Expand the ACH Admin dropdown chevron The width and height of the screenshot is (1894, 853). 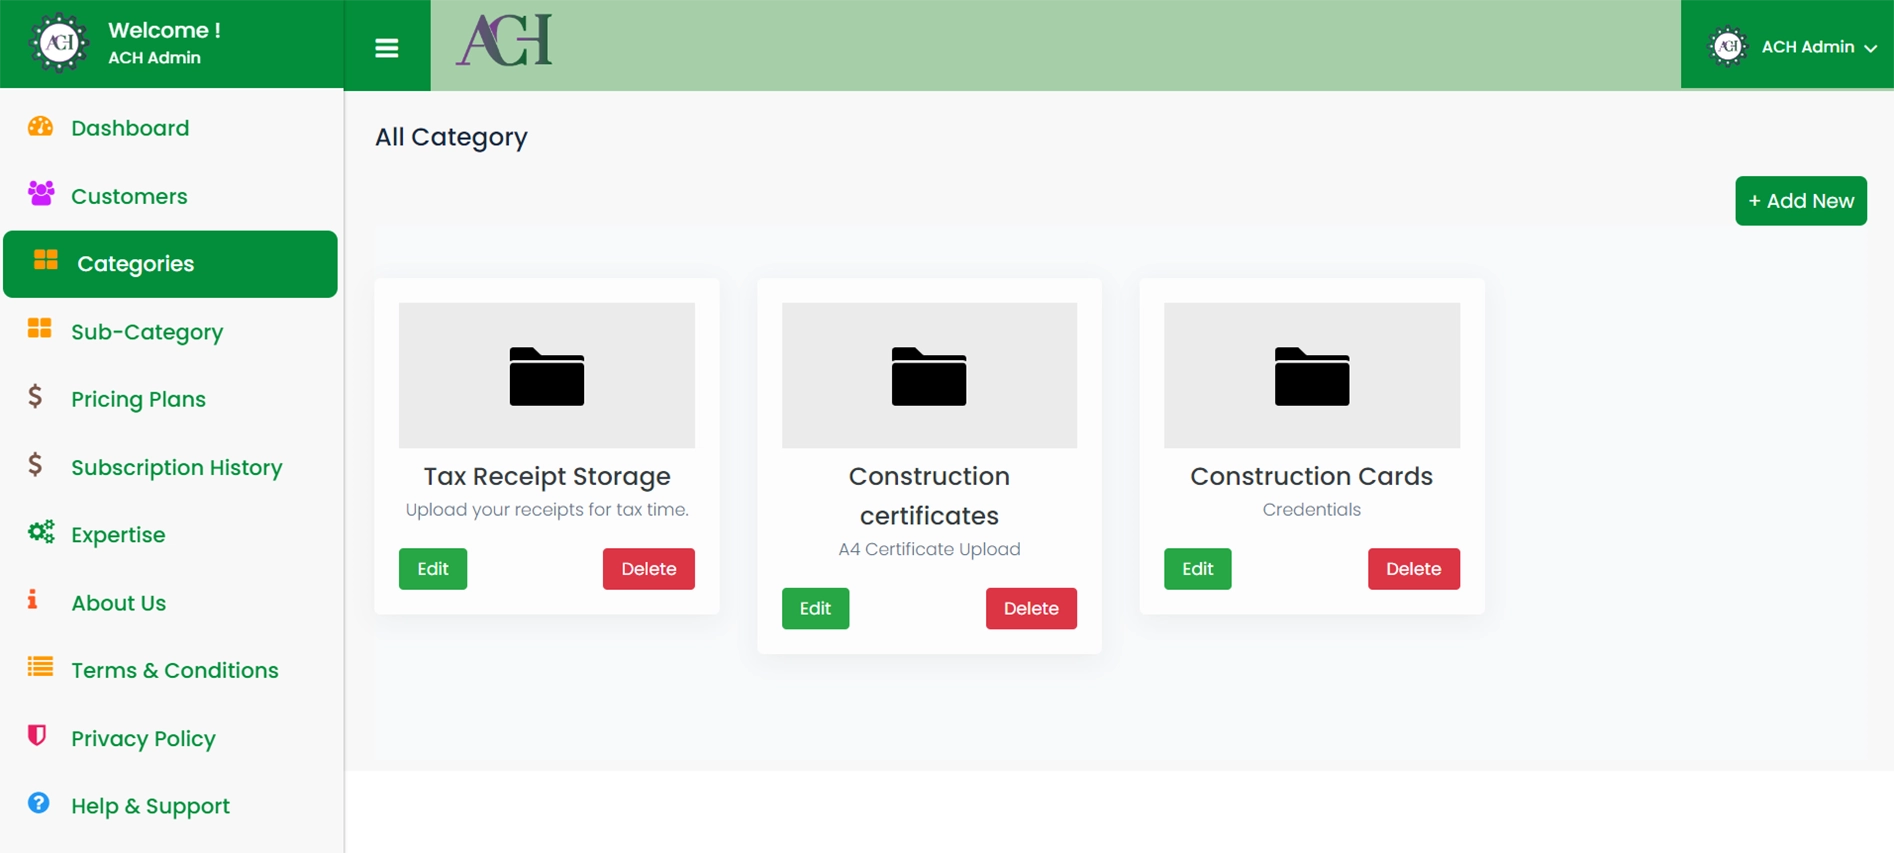tap(1870, 48)
